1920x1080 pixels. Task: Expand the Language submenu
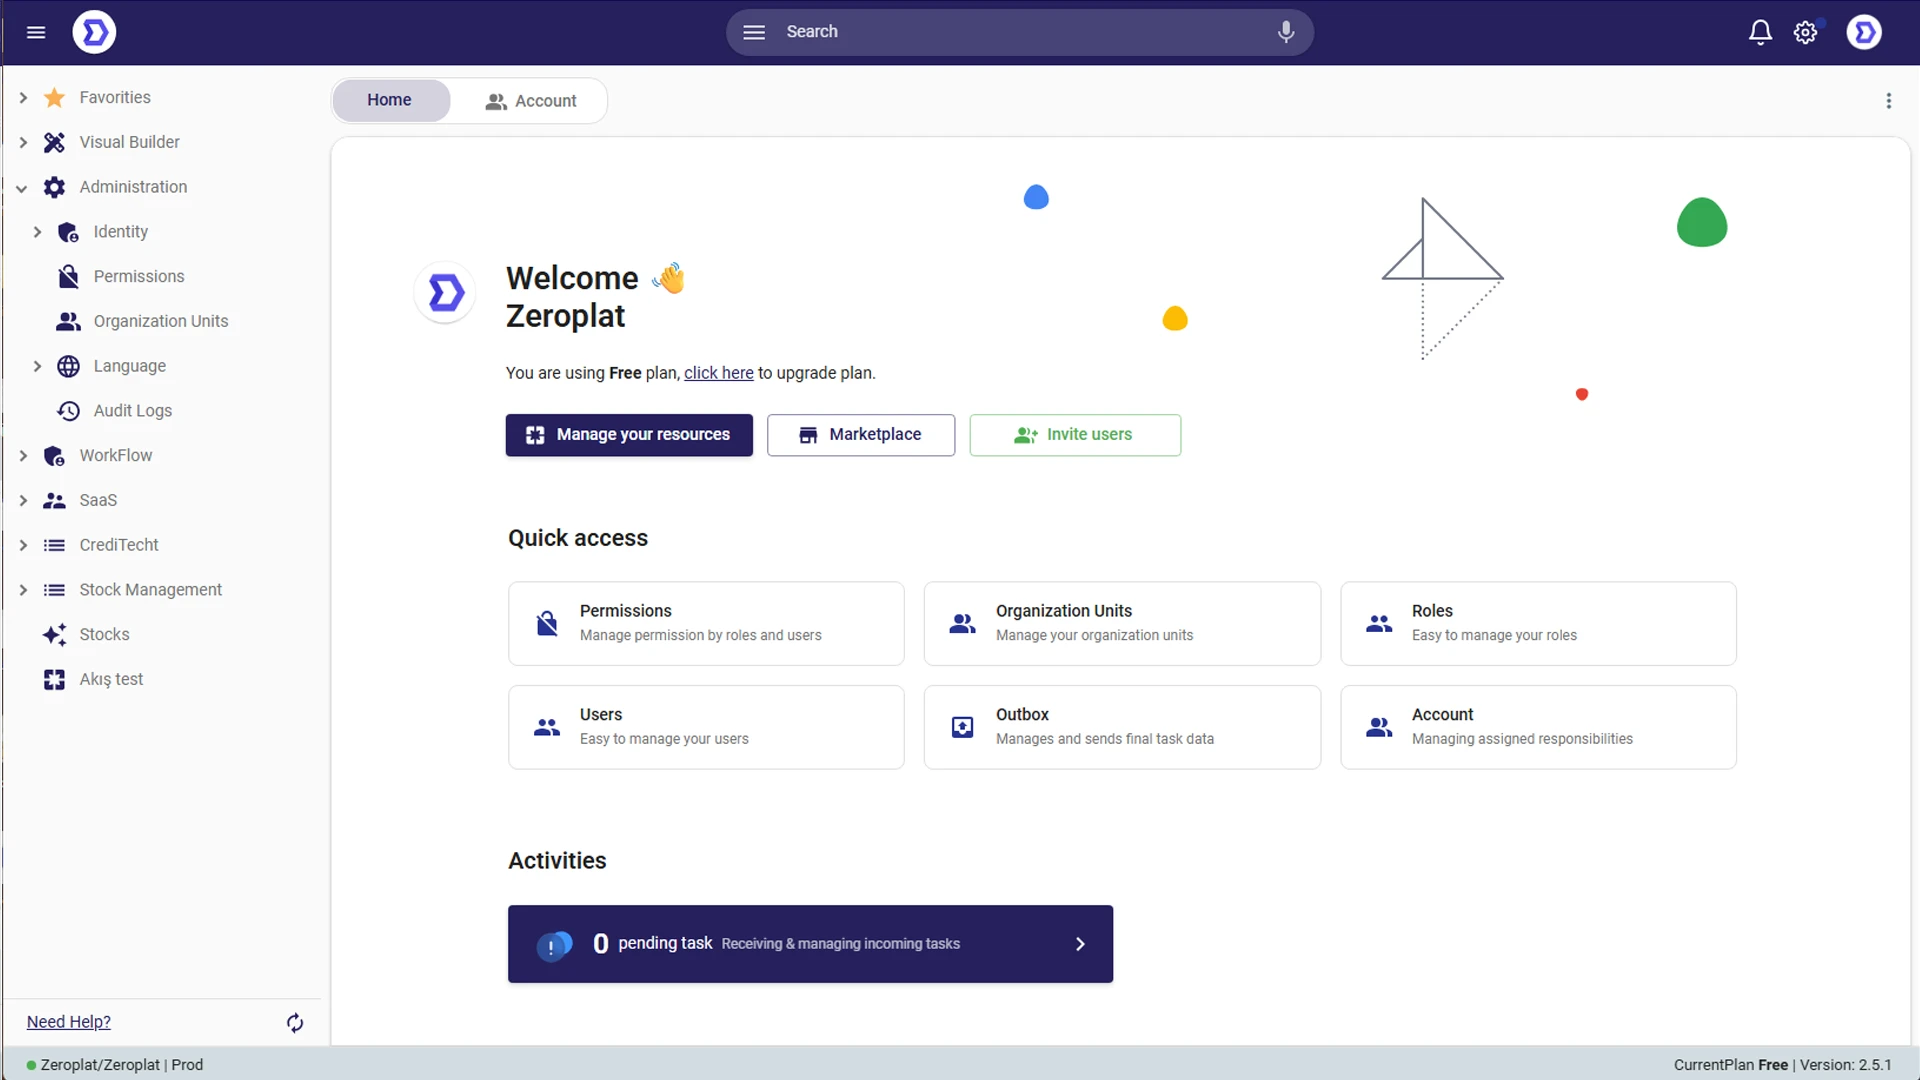click(37, 366)
